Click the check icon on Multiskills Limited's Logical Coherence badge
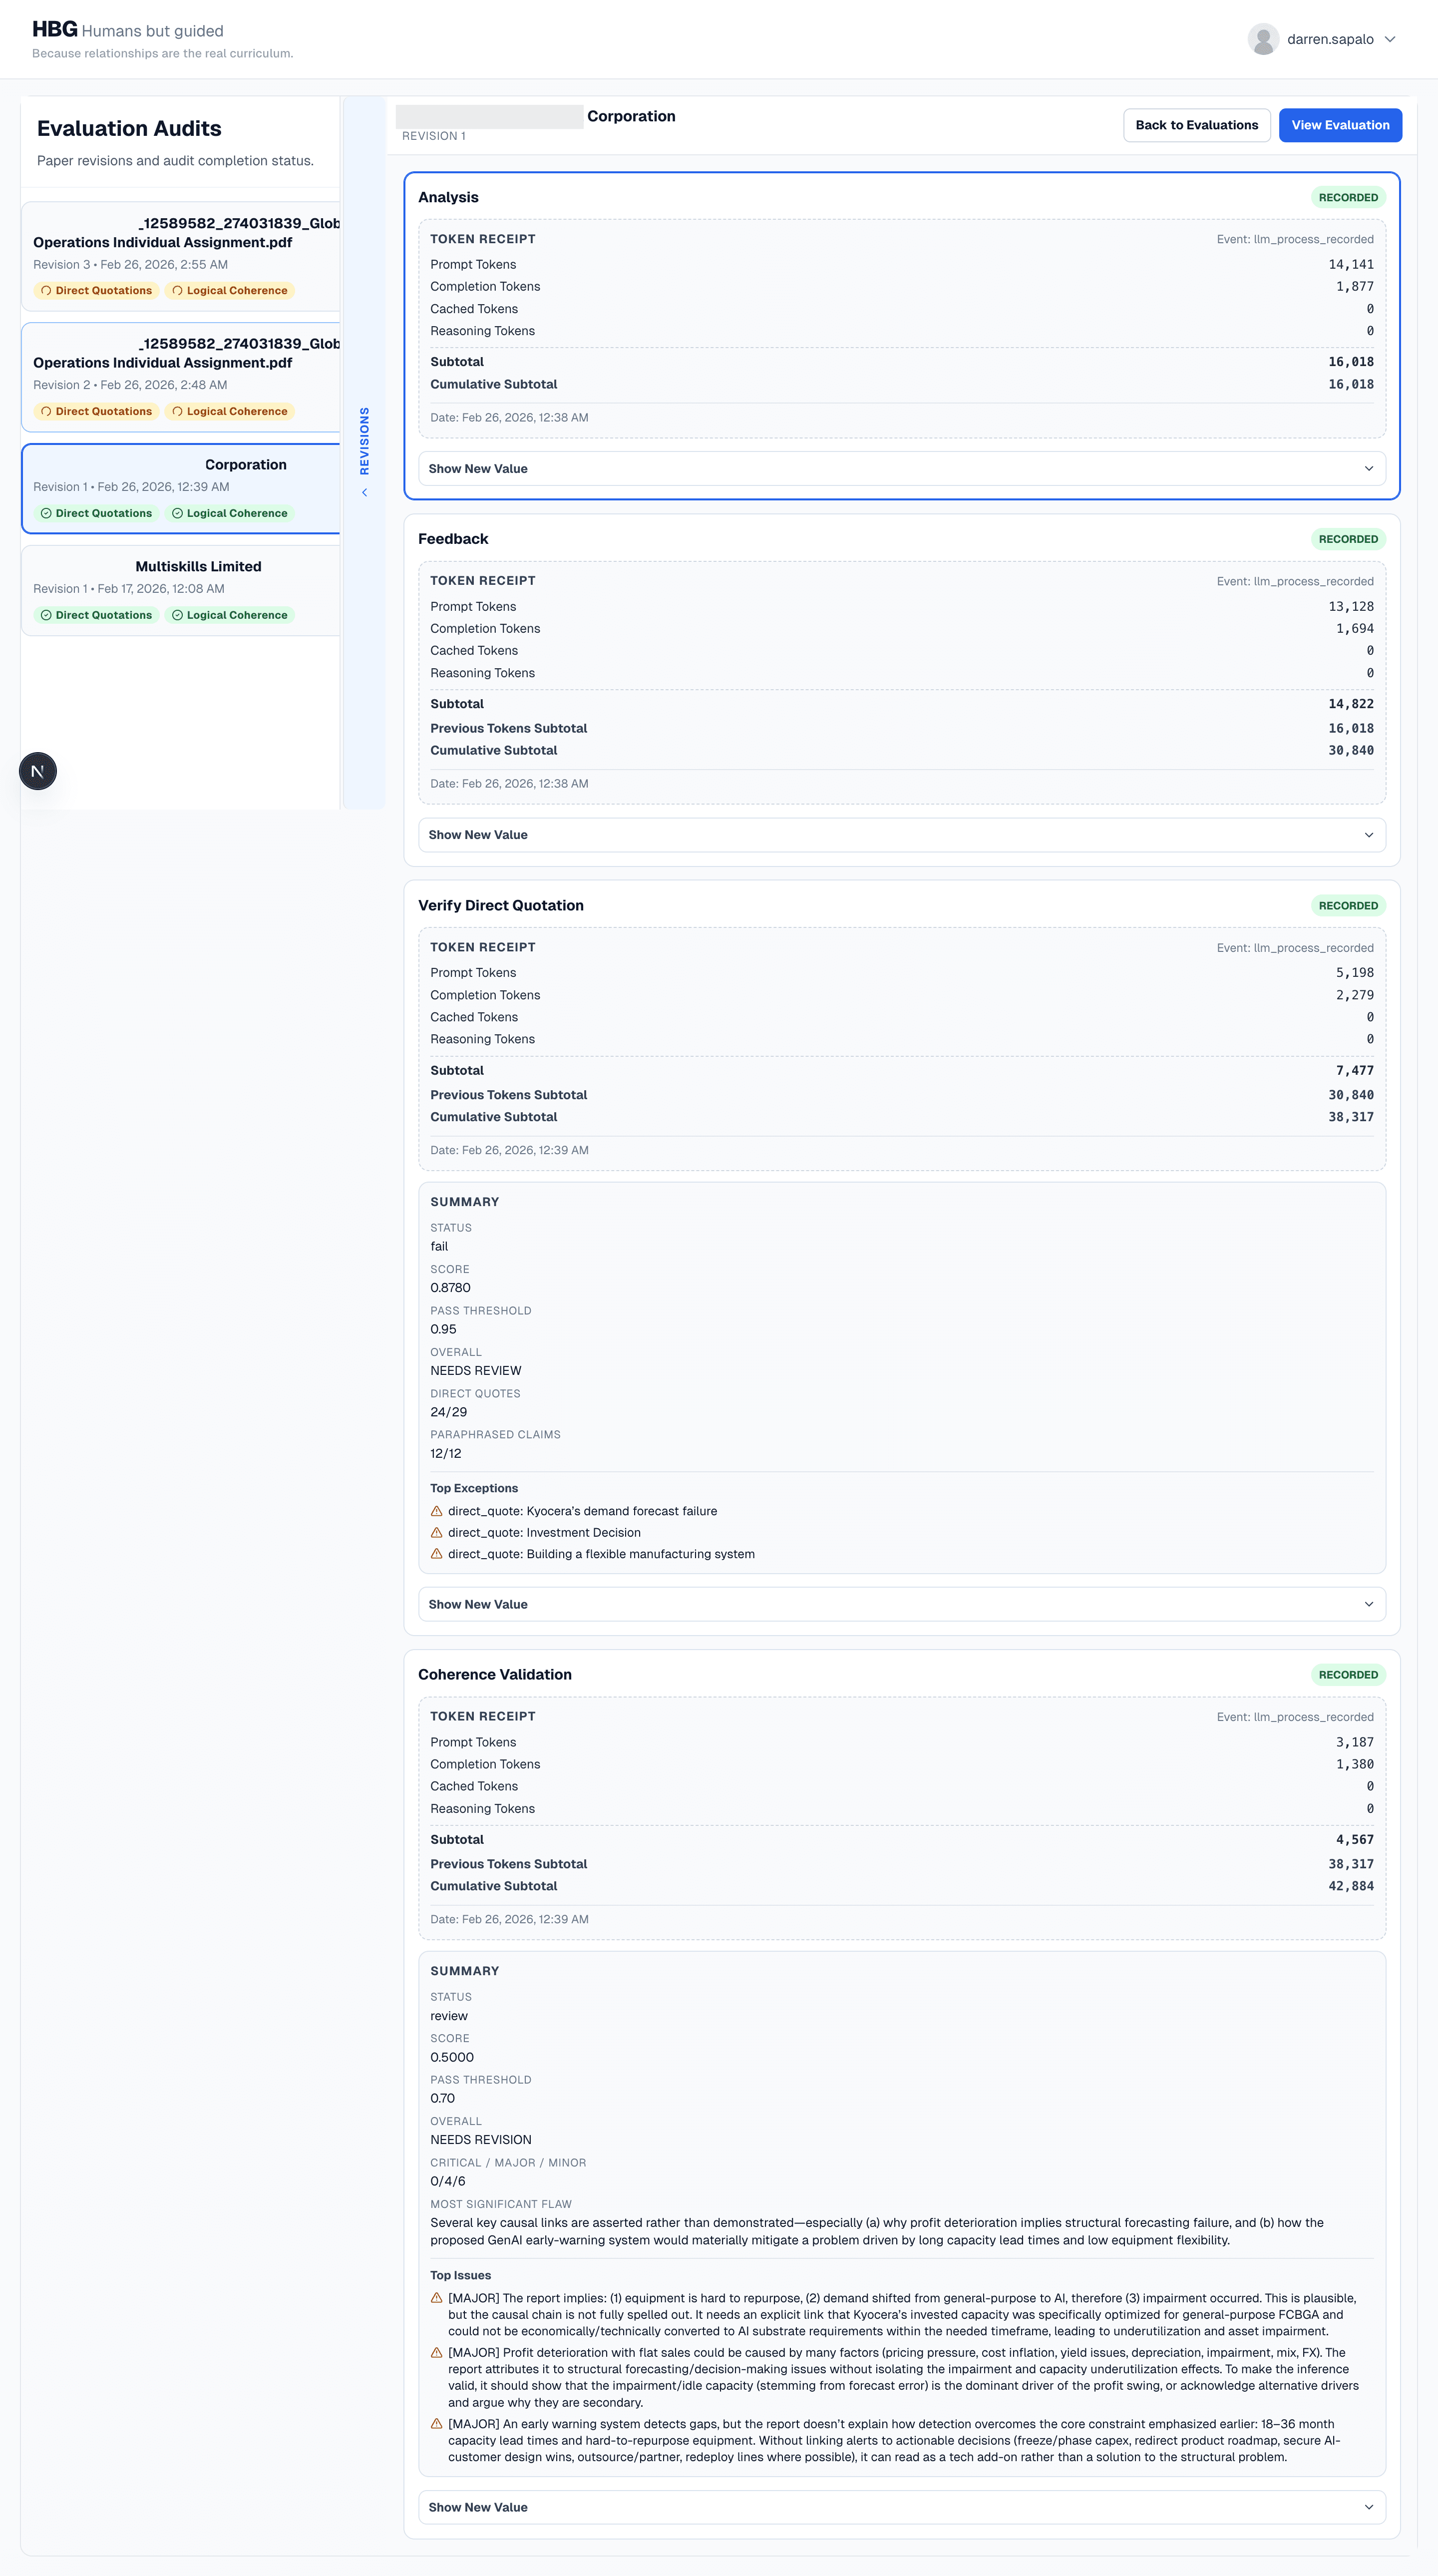This screenshot has height=2576, width=1438. tap(178, 615)
